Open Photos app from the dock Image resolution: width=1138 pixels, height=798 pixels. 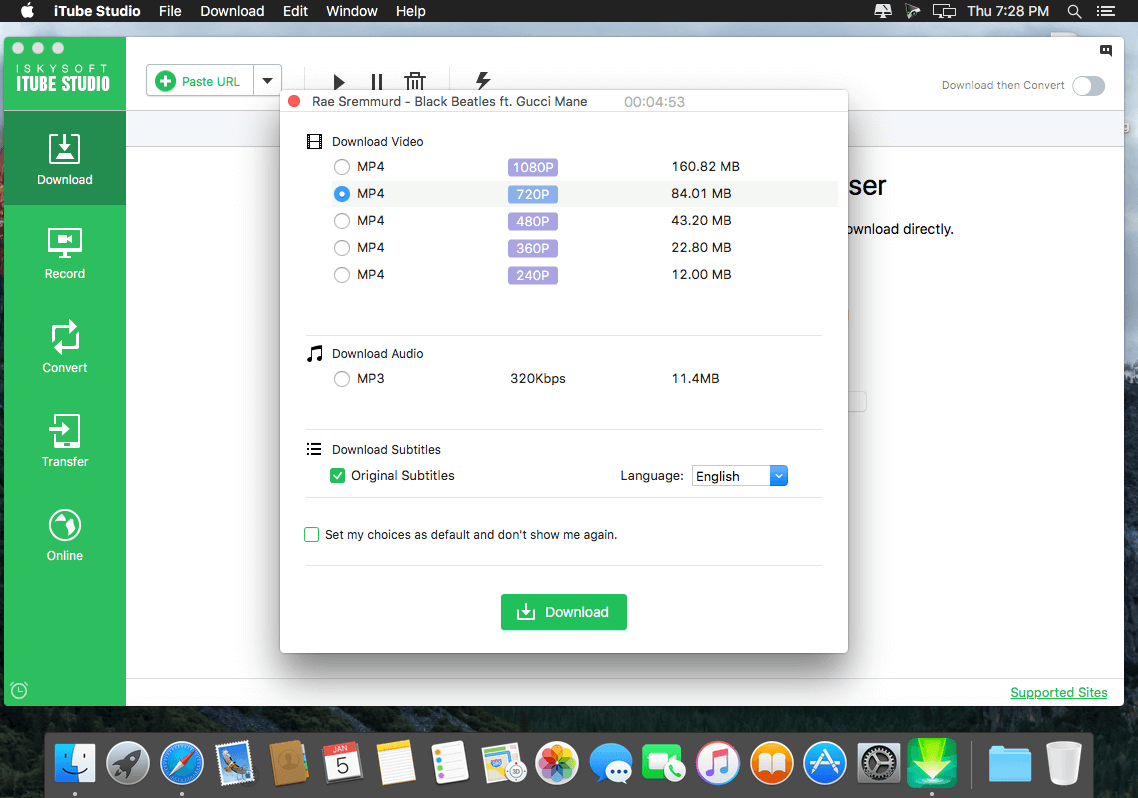557,763
